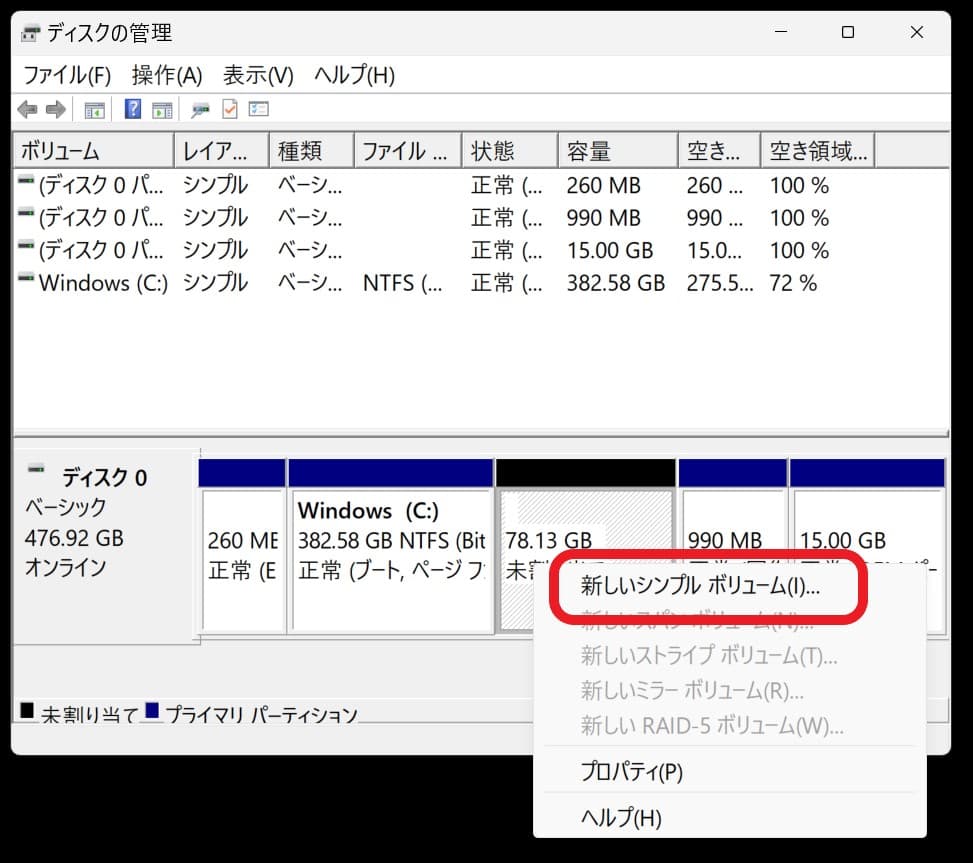Click the Back arrow toolbar icon

[x=27, y=110]
